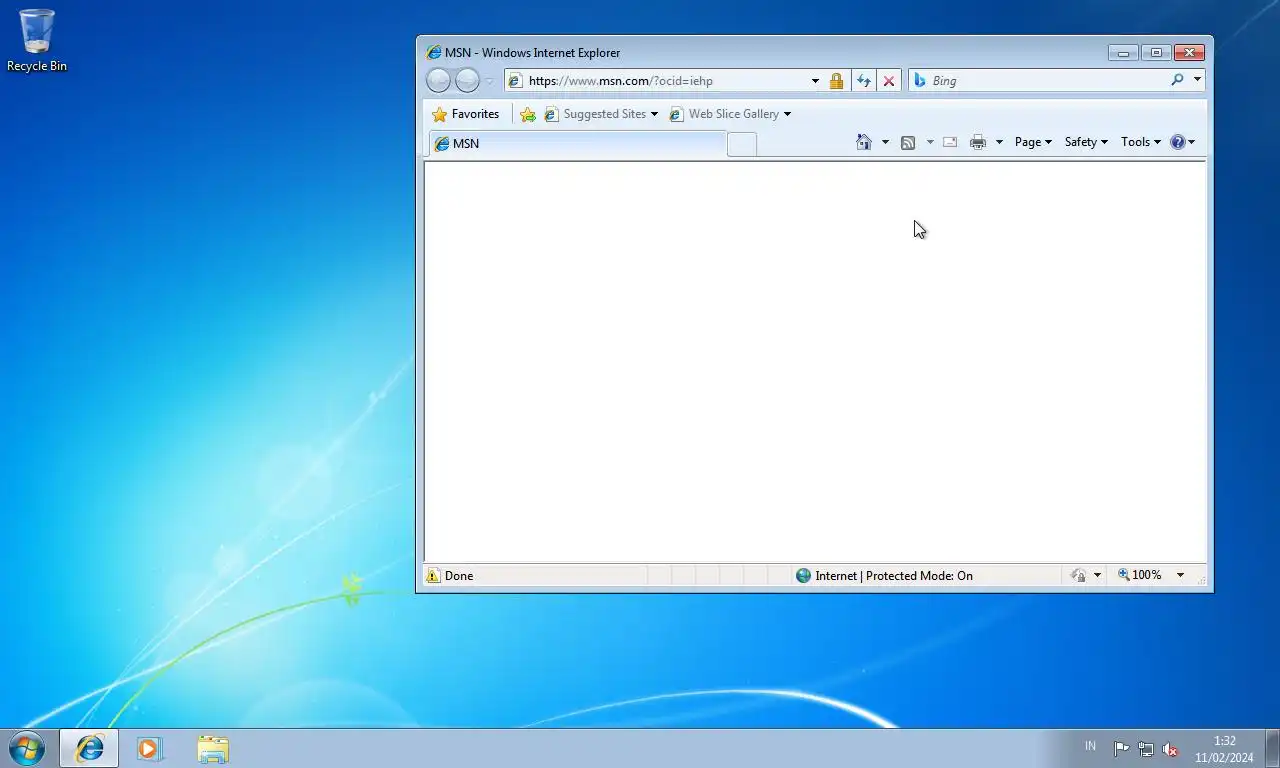
Task: Expand the Web Slice Gallery arrow
Action: coord(787,114)
